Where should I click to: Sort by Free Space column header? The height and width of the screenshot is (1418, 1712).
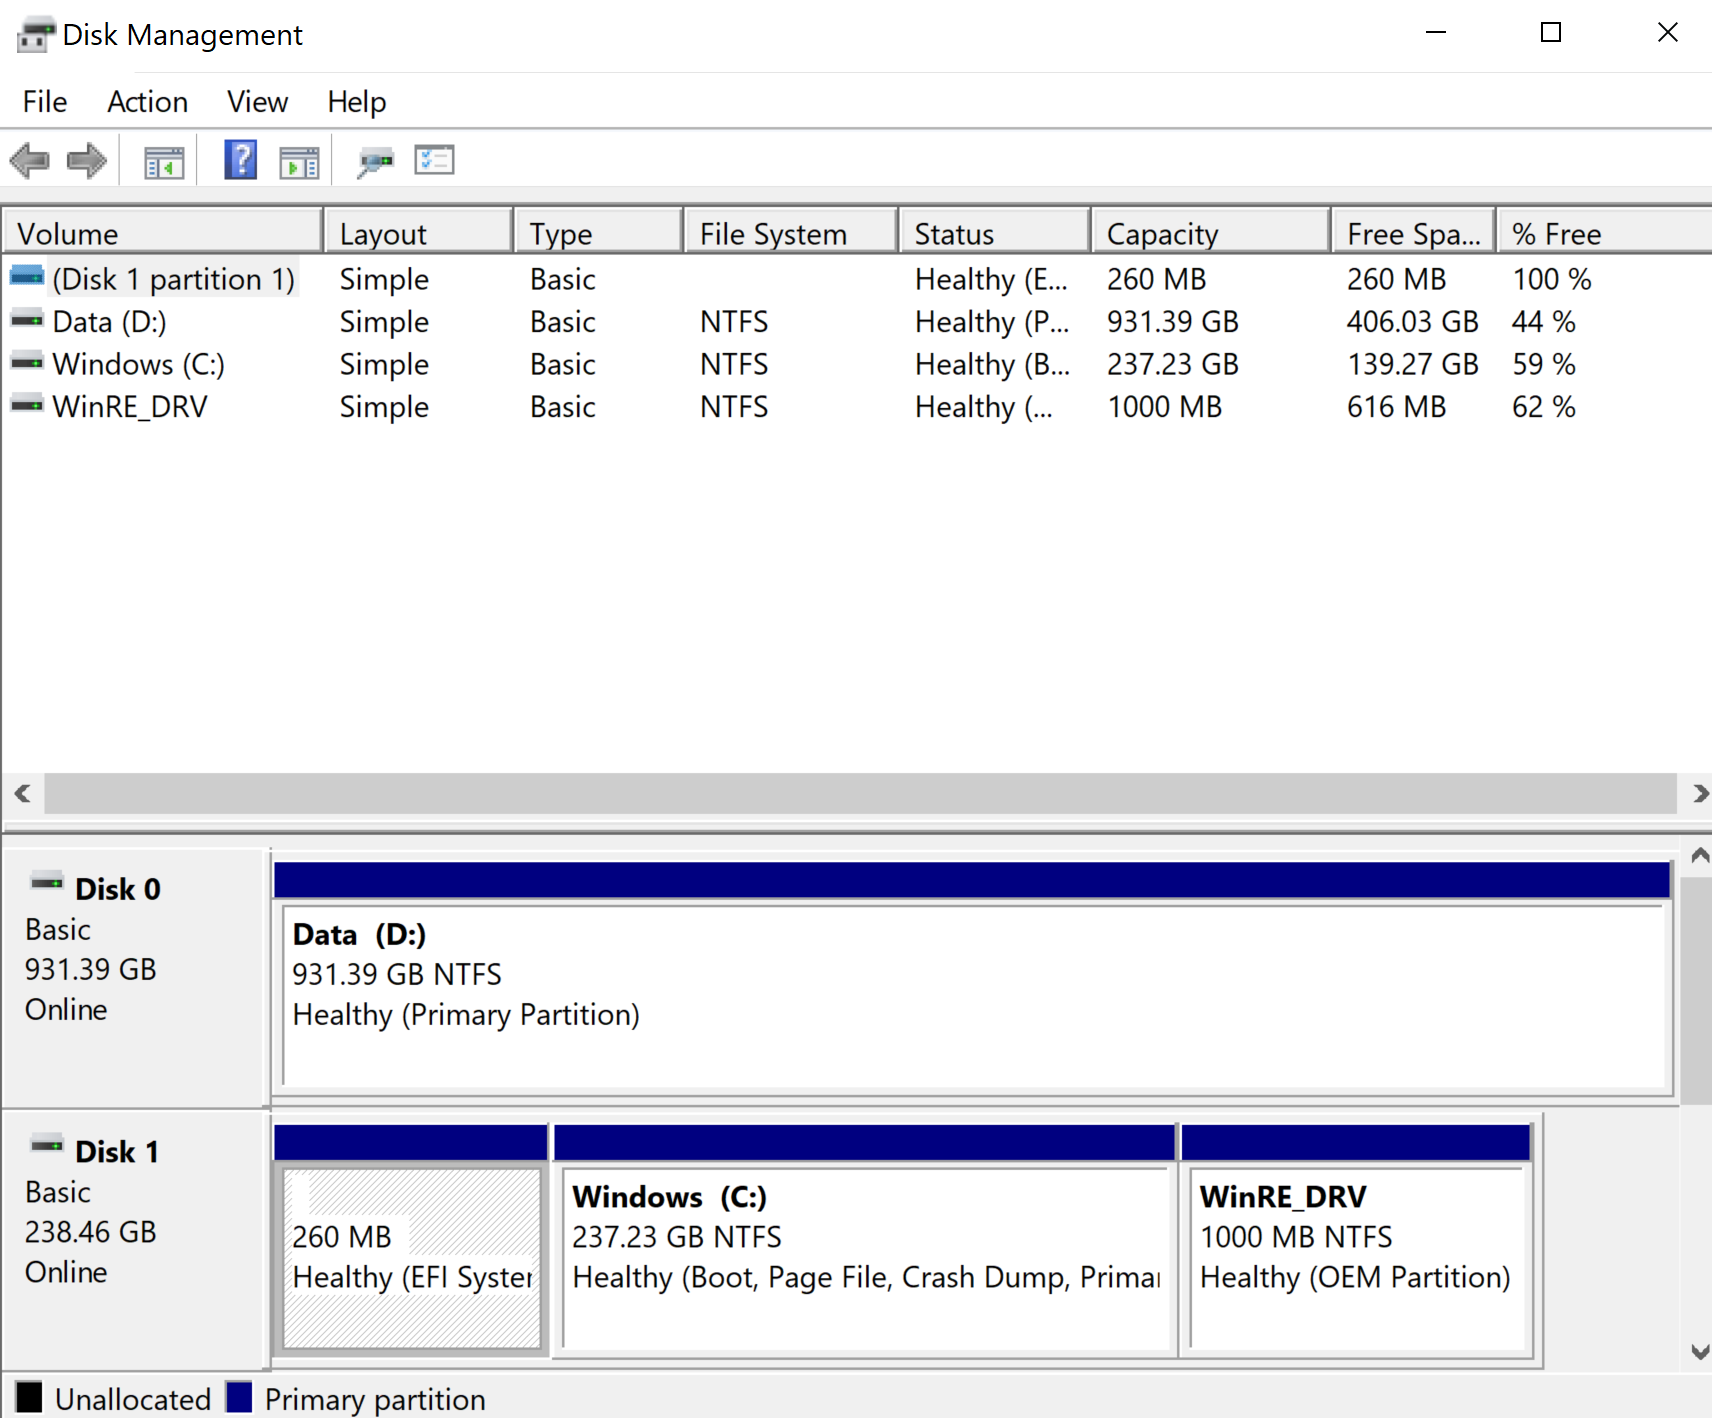pyautogui.click(x=1414, y=234)
